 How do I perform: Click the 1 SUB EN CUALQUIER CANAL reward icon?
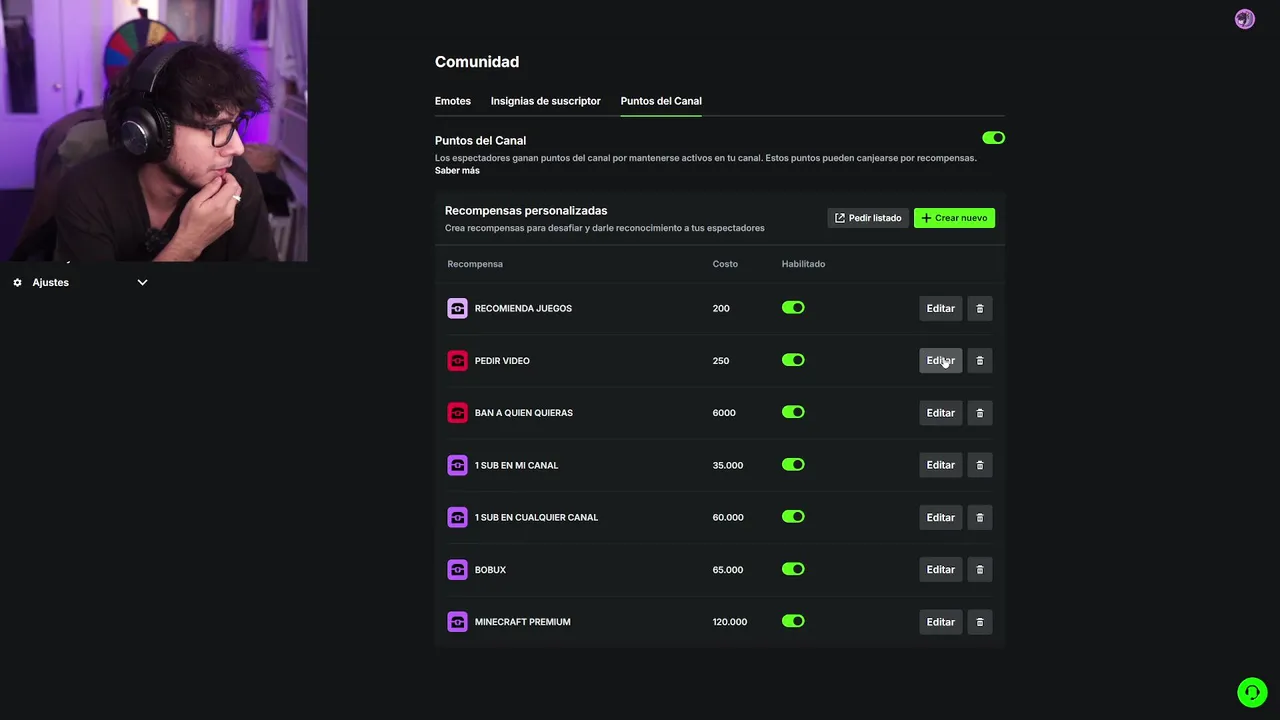(x=457, y=517)
